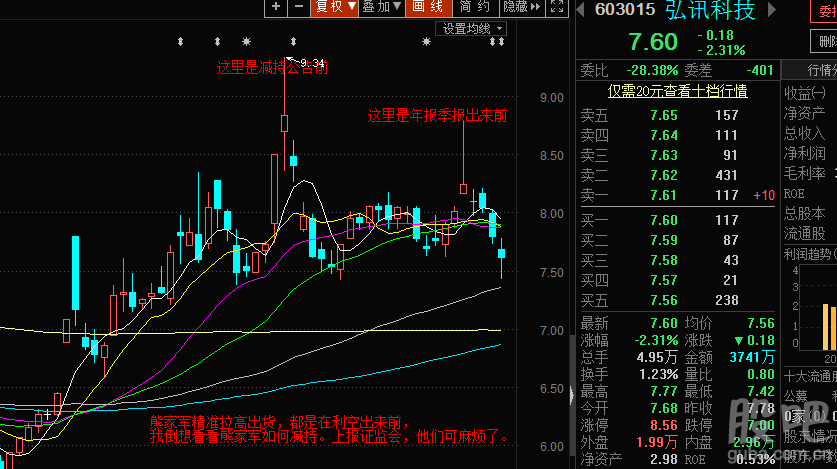Select 卖一 price 7.61
Screen dimensions: 837x469
664,195
